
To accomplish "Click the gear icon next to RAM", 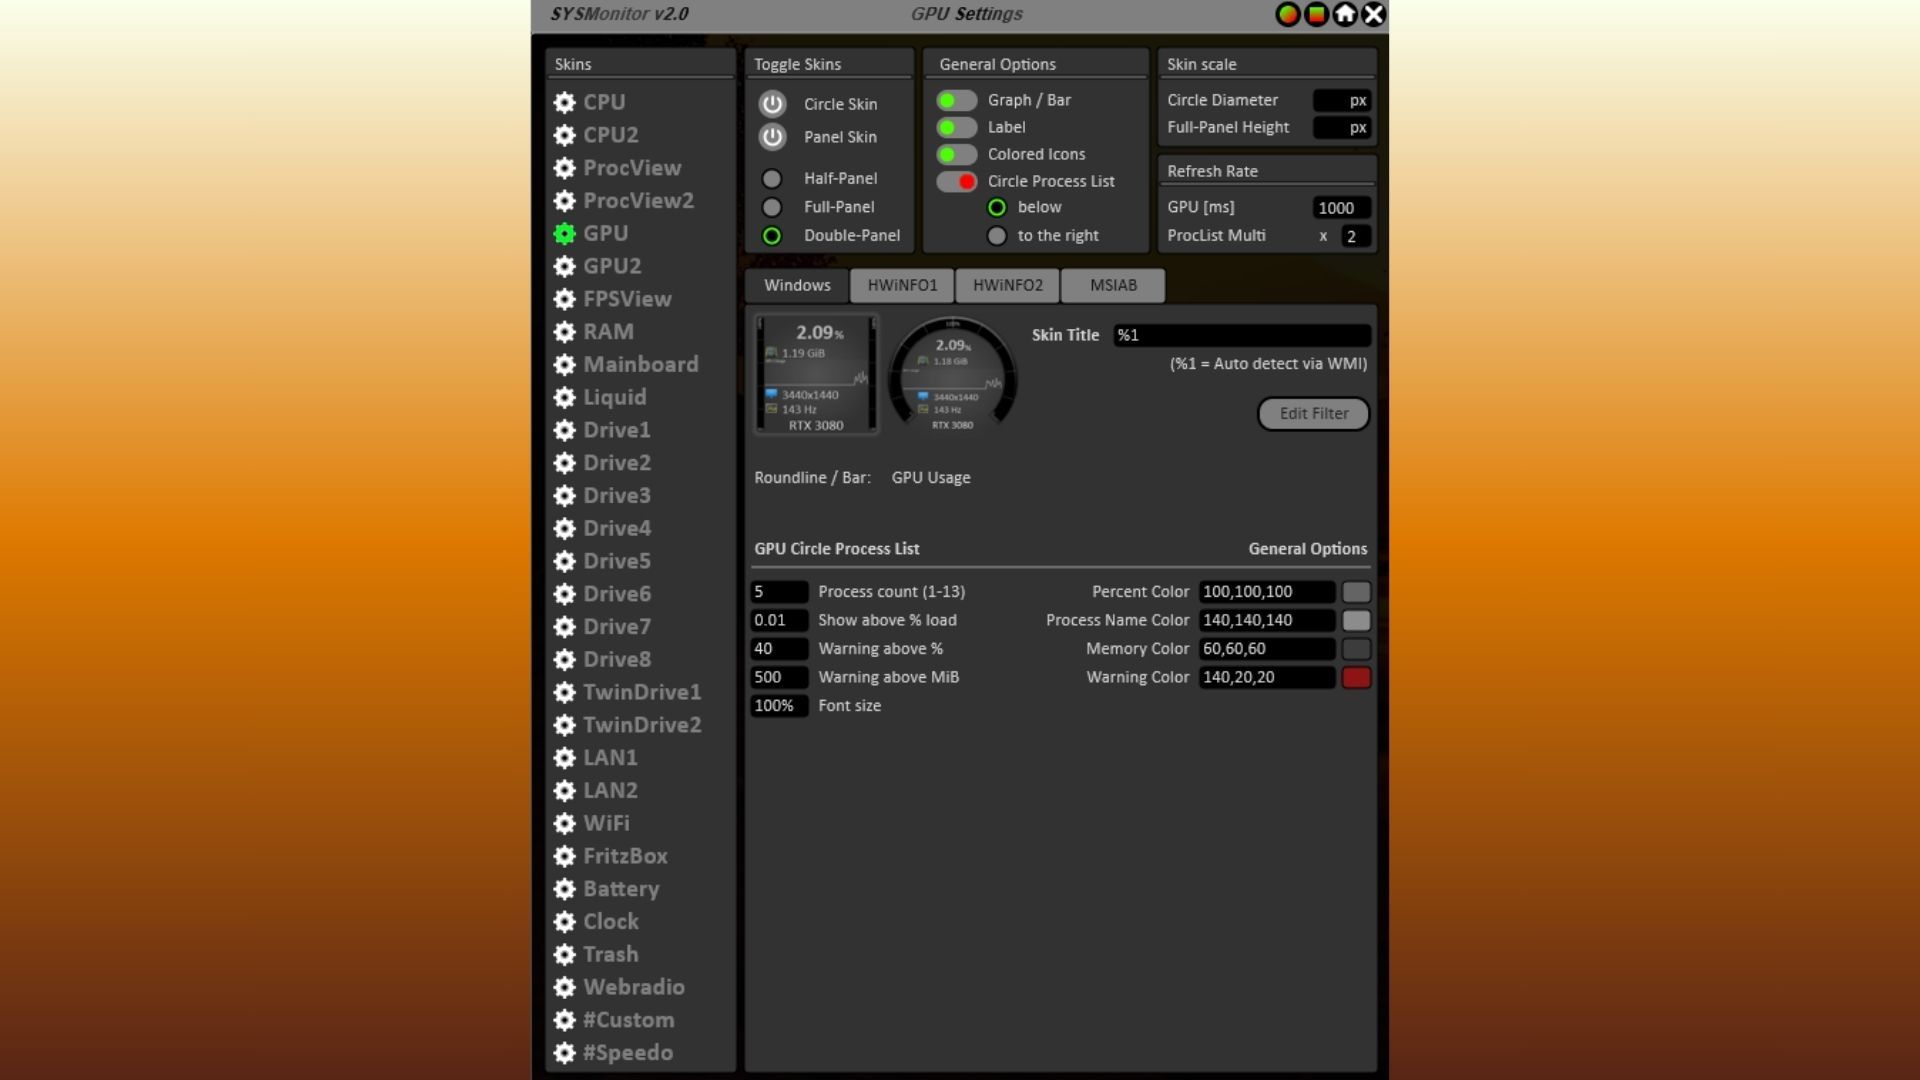I will (x=564, y=332).
